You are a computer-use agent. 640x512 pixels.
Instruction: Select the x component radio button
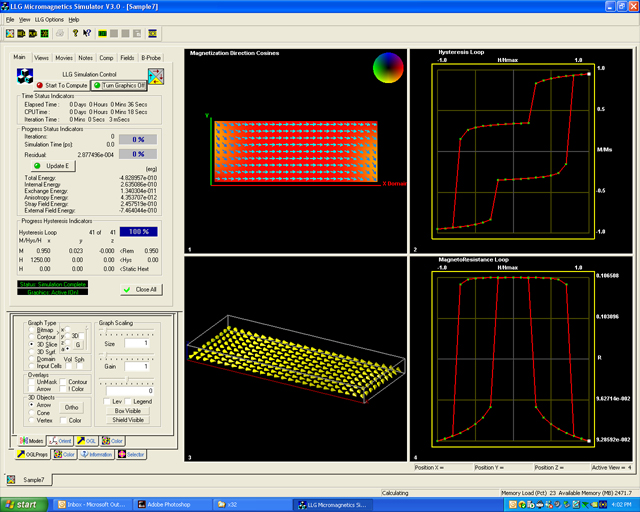coord(68,329)
